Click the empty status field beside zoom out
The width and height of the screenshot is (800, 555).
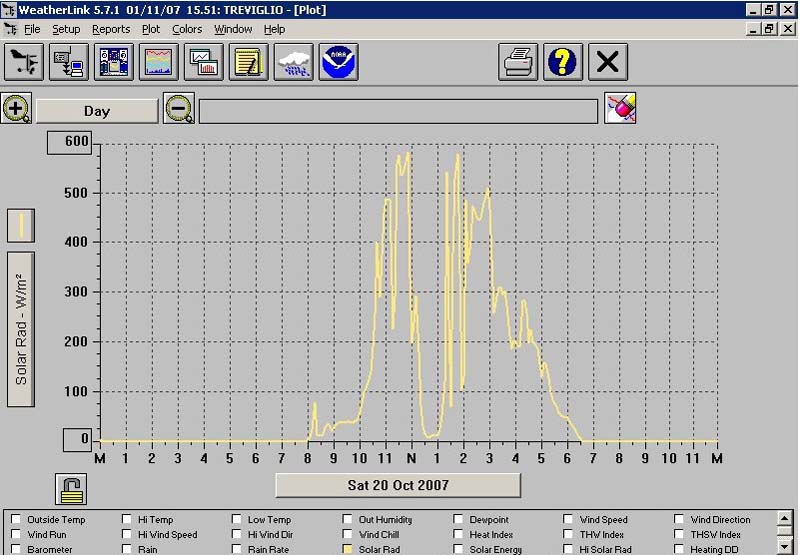pyautogui.click(x=398, y=111)
